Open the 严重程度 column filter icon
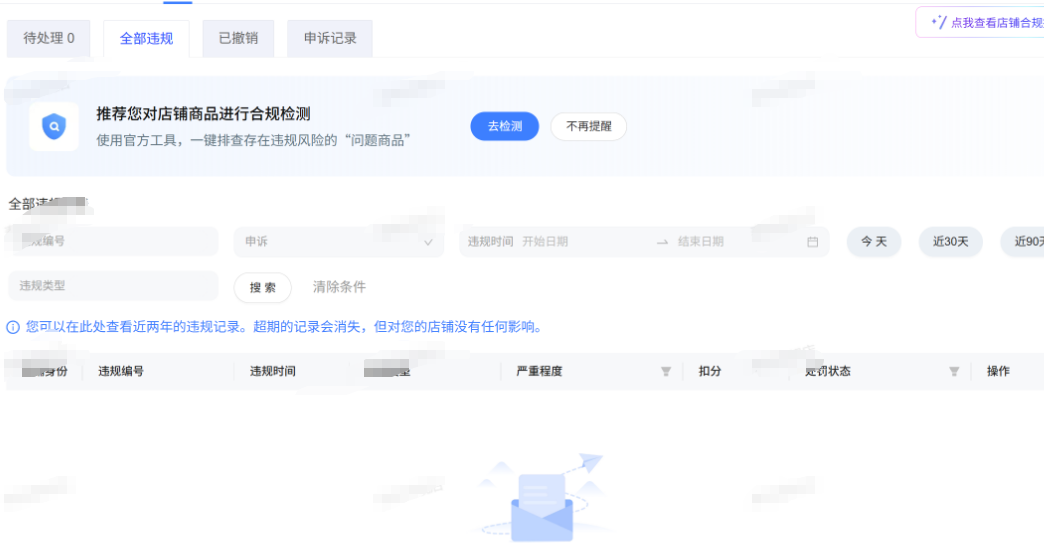Image resolution: width=1044 pixels, height=543 pixels. pyautogui.click(x=666, y=371)
